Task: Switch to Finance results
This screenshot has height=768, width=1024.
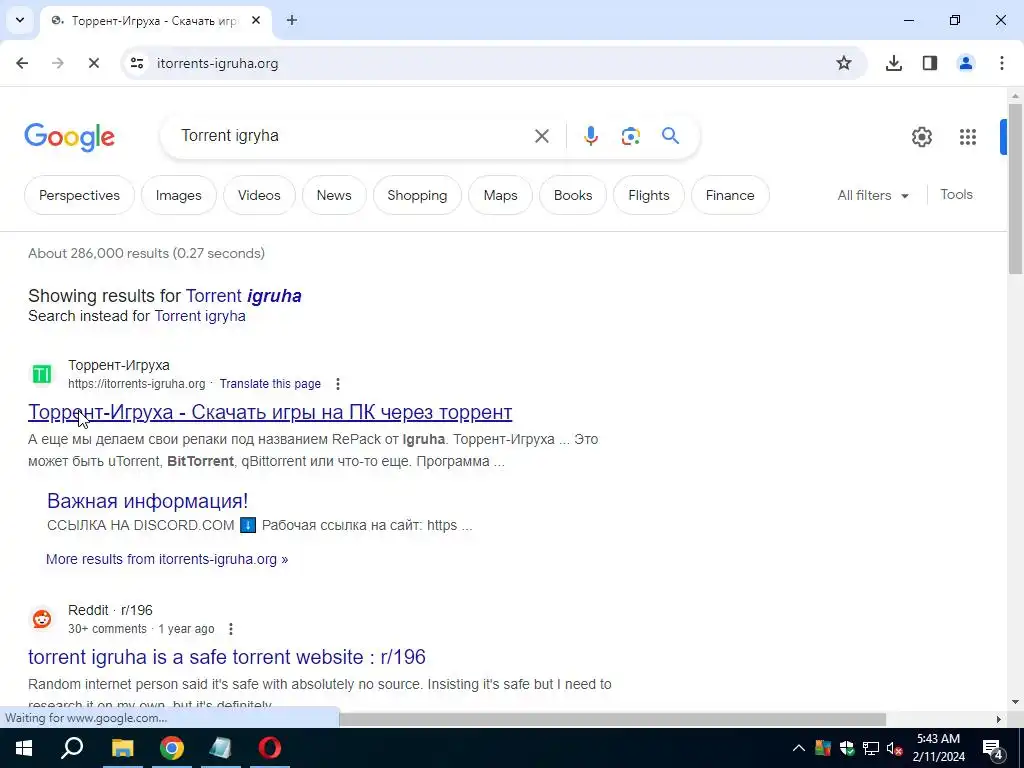Action: (730, 195)
